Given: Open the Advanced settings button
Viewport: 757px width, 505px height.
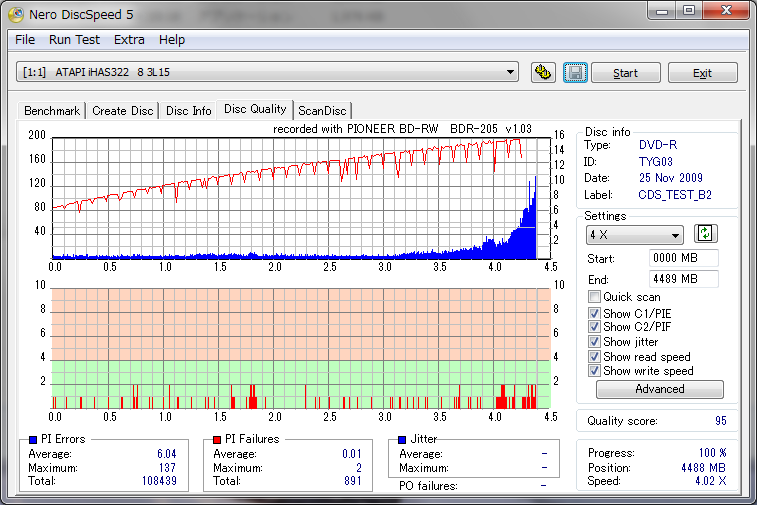Looking at the screenshot, I should (x=659, y=389).
